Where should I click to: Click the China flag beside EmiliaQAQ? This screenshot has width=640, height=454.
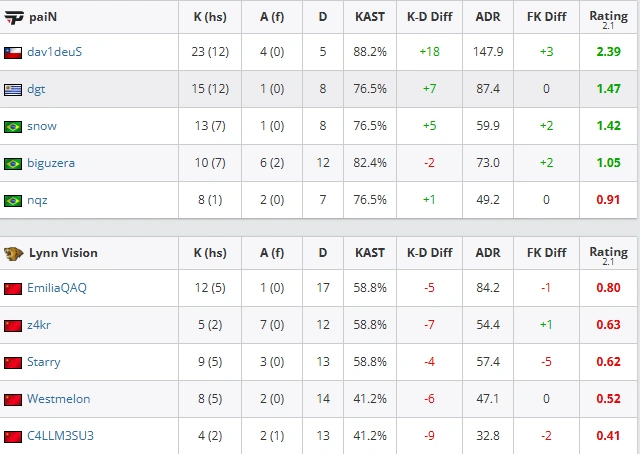13,289
